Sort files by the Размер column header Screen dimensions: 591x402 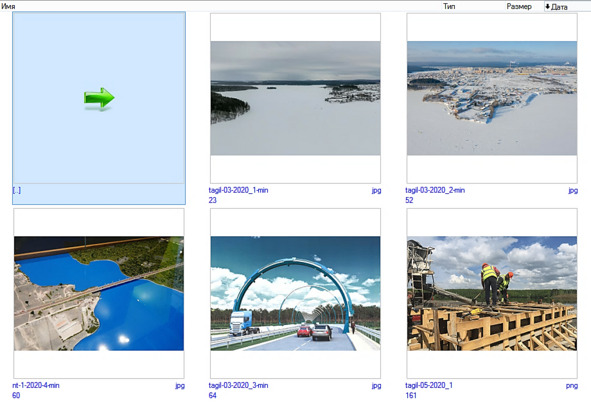519,6
